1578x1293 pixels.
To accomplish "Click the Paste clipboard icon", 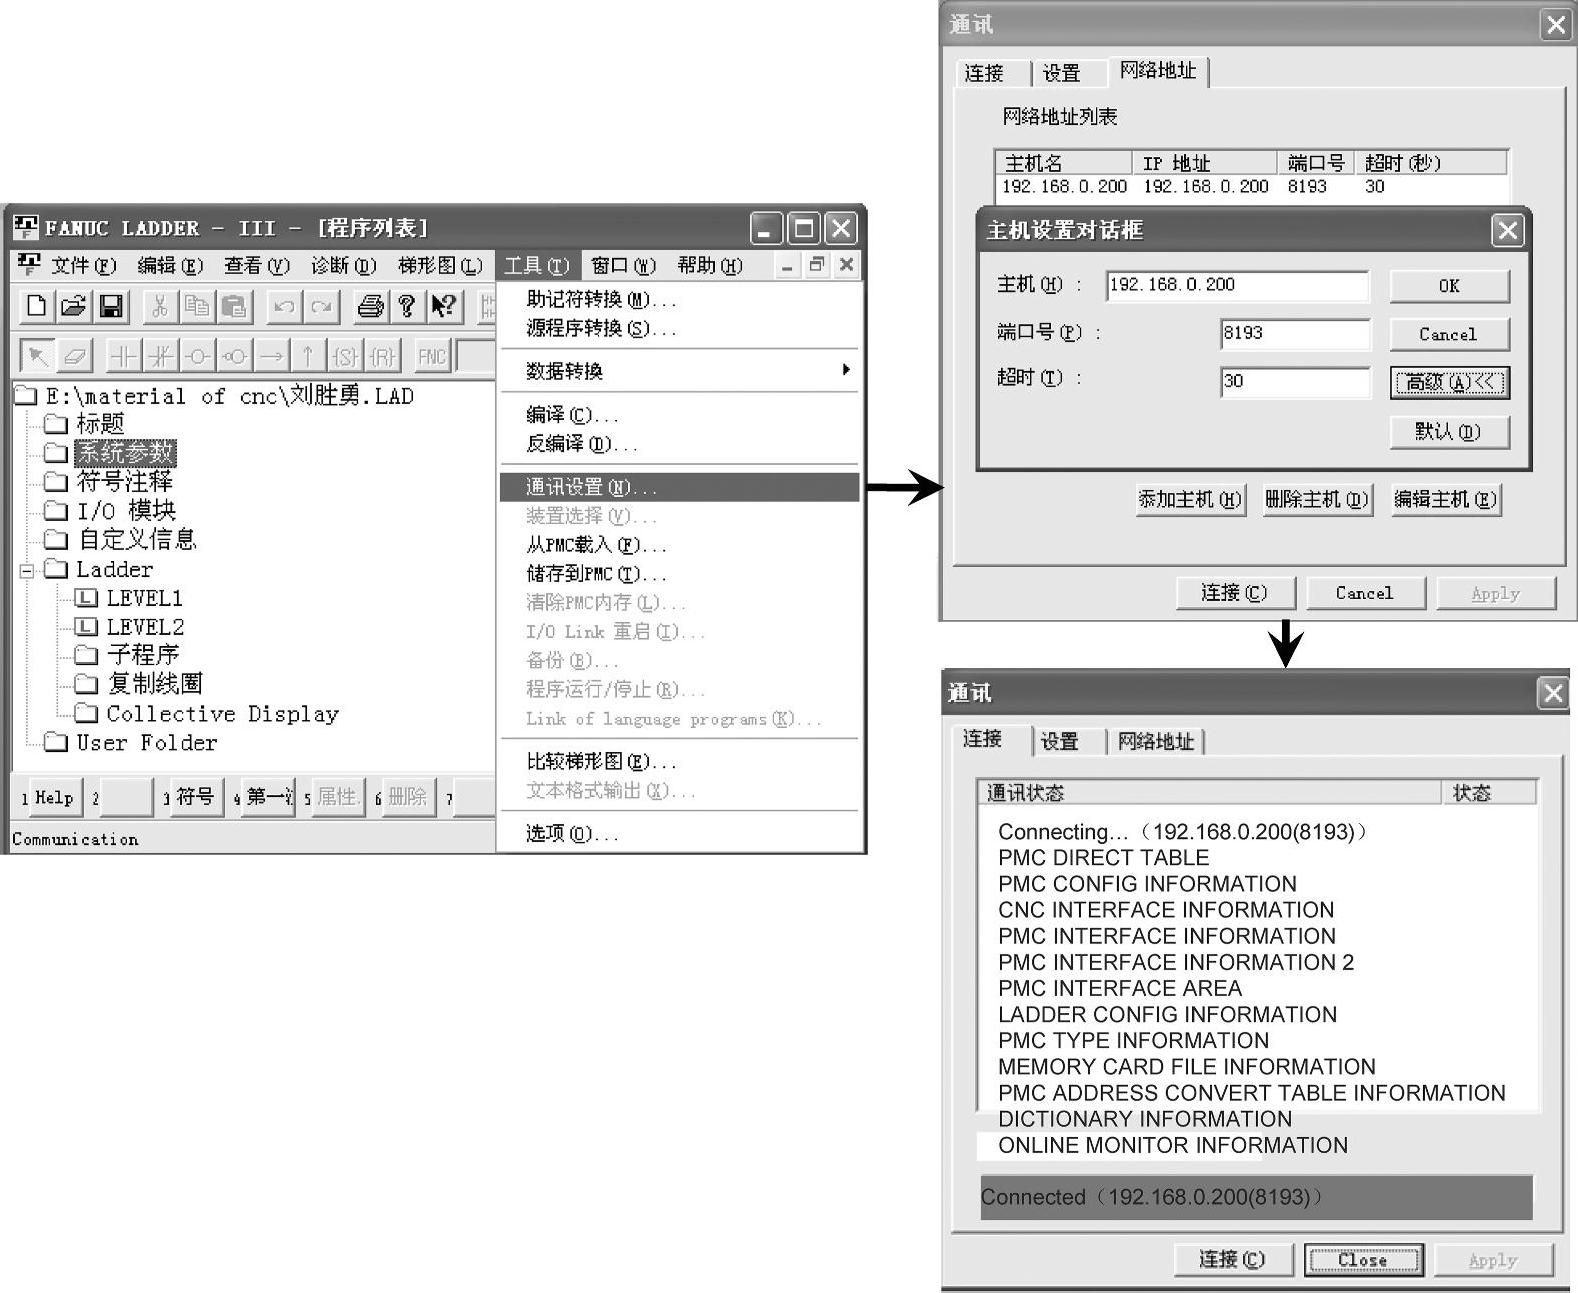I will 234,306.
